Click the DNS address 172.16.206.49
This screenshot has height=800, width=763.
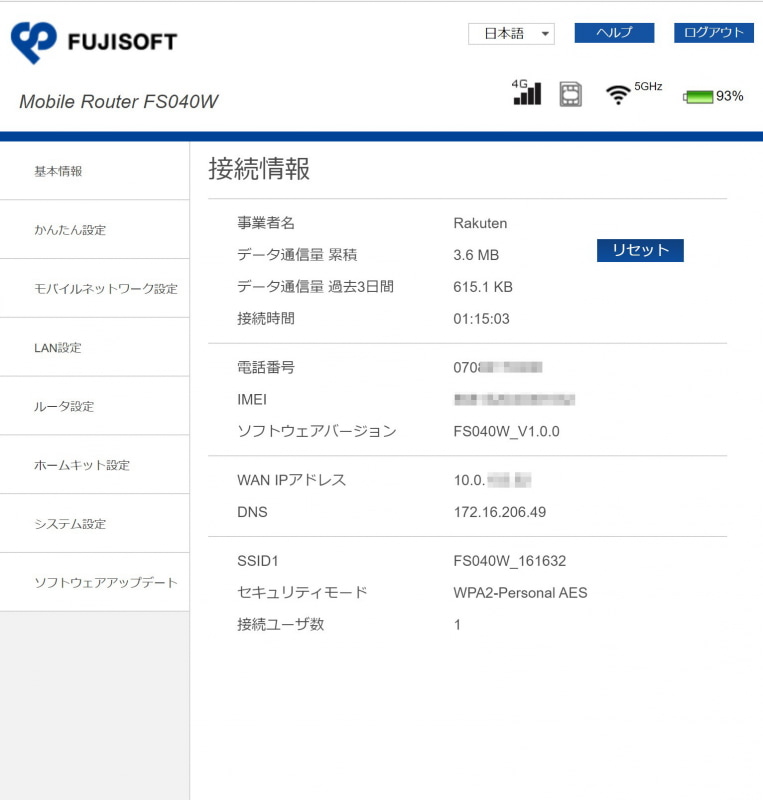tap(500, 512)
